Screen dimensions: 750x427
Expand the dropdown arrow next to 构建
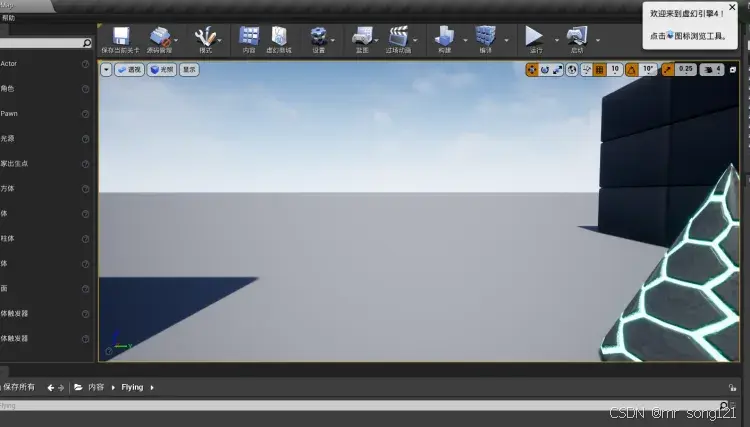465,40
